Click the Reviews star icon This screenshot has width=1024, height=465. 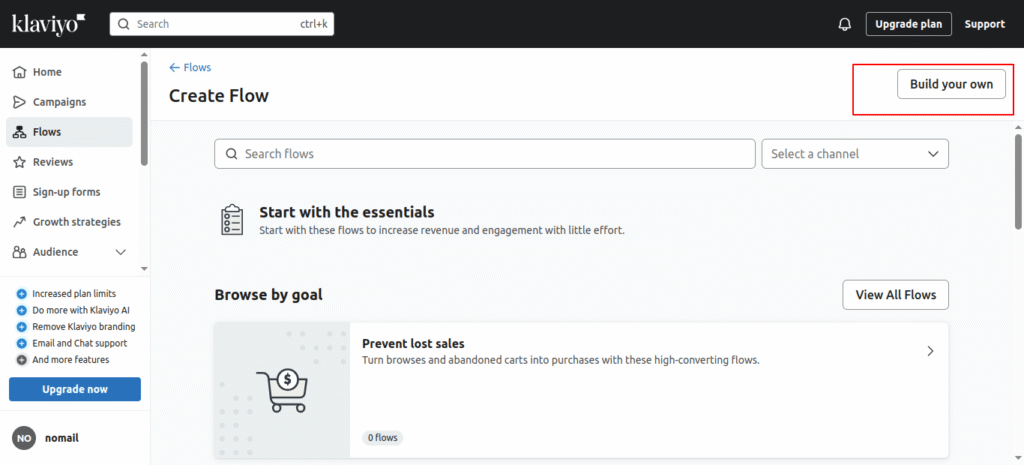point(20,162)
